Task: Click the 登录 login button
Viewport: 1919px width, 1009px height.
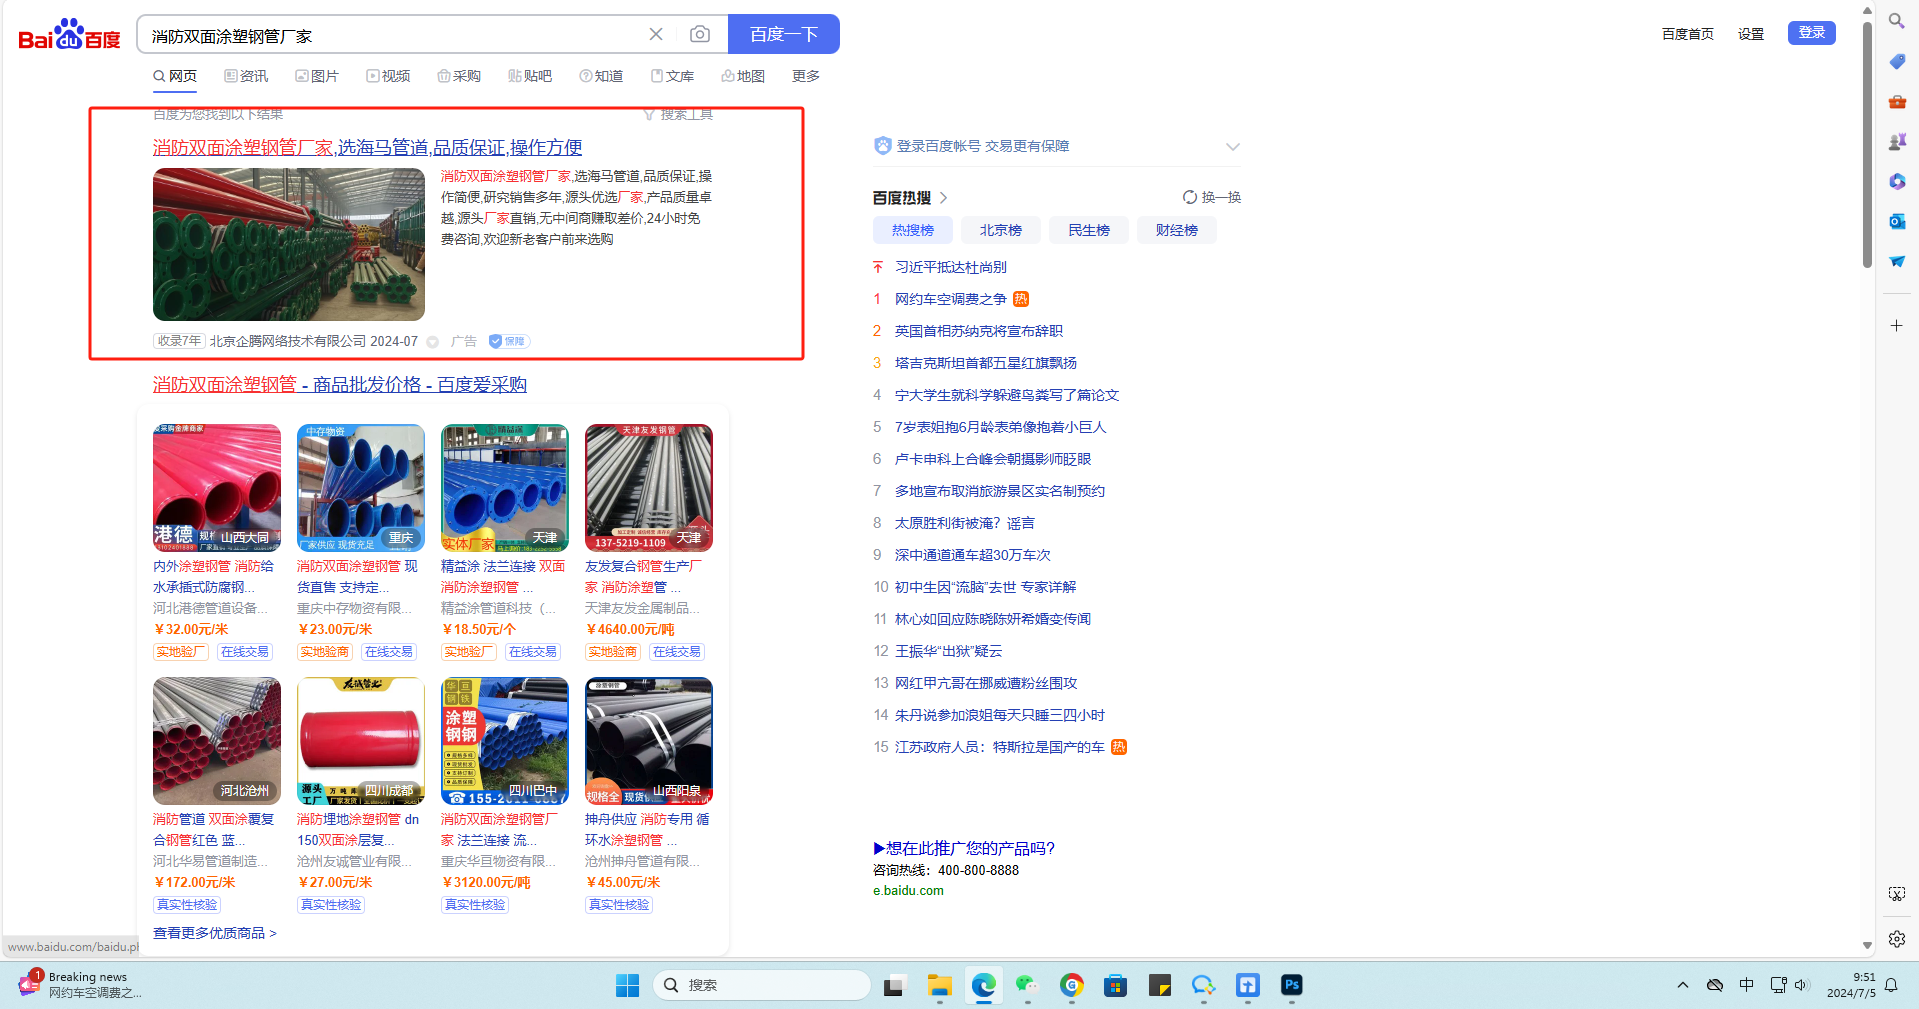Action: 1812,33
